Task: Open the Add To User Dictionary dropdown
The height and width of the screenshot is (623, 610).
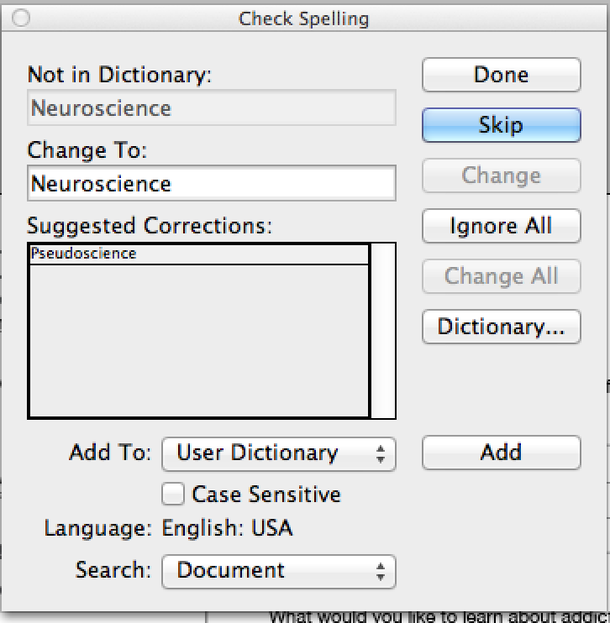Action: click(x=279, y=454)
